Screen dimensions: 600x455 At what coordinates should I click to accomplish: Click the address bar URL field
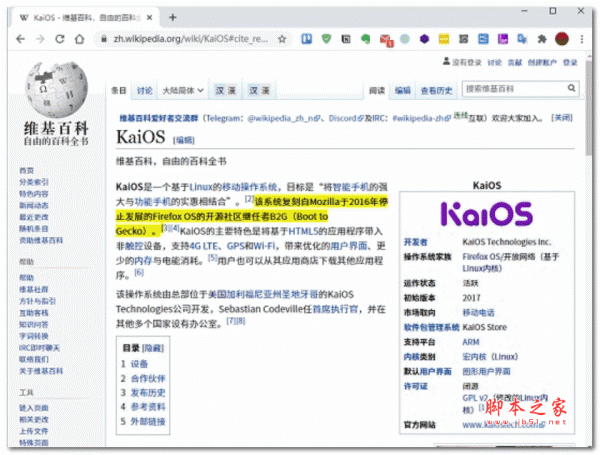click(x=190, y=38)
